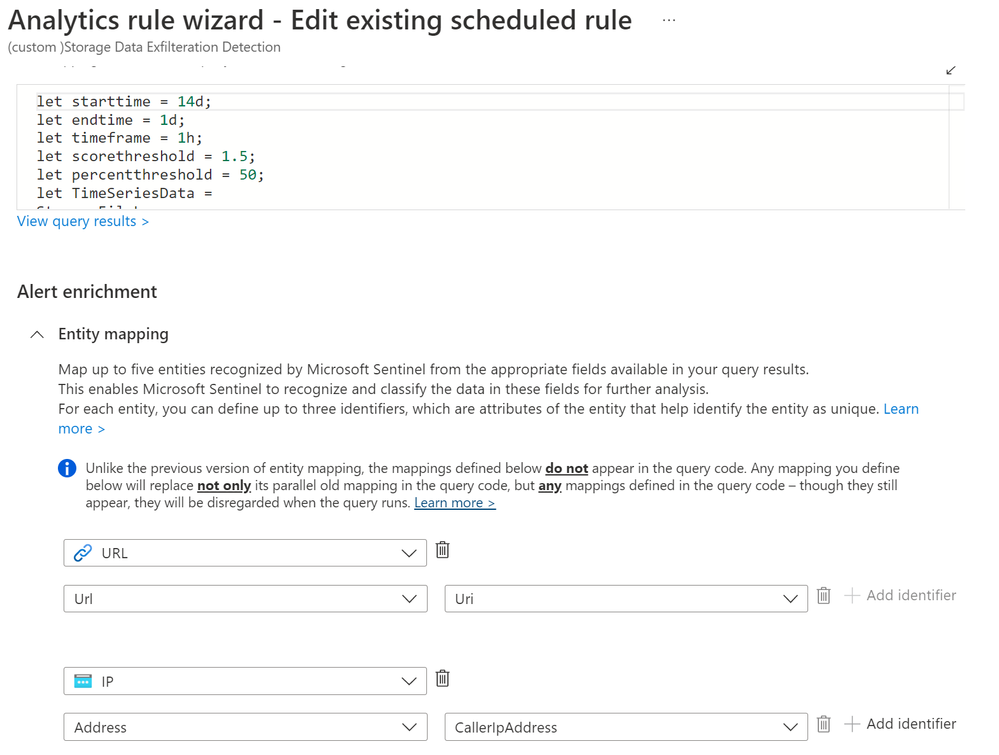Click the blue info icon next to the notice
This screenshot has width=999, height=755.
[67, 468]
